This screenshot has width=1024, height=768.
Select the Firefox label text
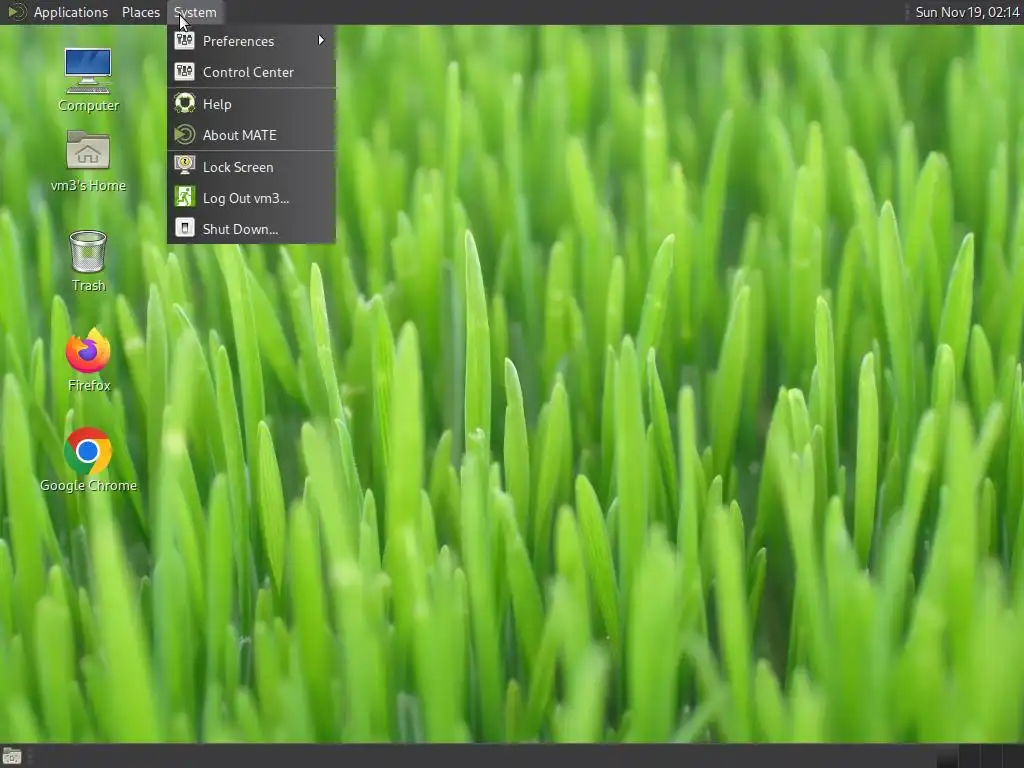(89, 385)
